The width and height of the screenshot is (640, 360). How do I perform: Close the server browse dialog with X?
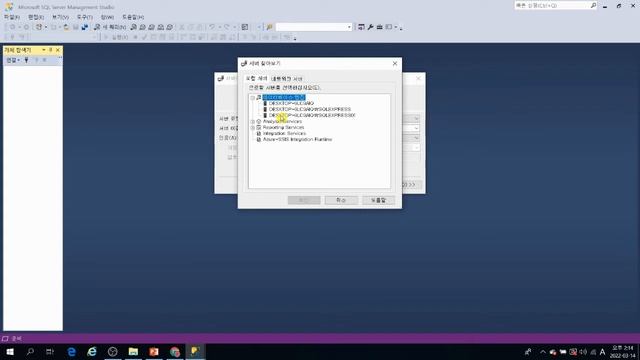tap(395, 64)
